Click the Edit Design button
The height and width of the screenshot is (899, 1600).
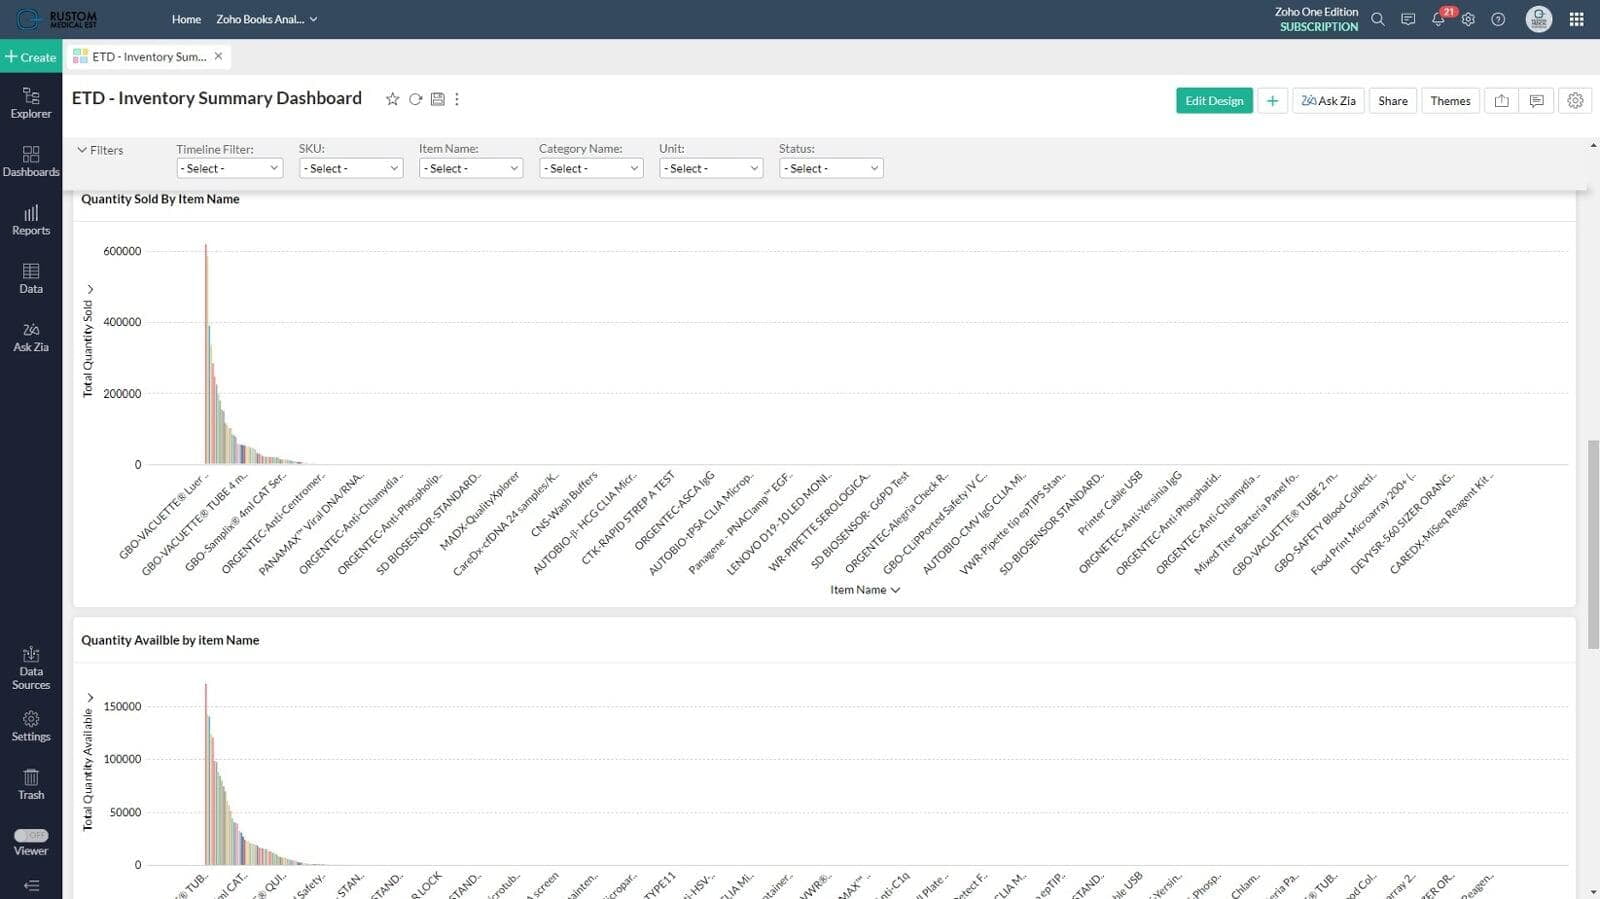click(x=1214, y=101)
